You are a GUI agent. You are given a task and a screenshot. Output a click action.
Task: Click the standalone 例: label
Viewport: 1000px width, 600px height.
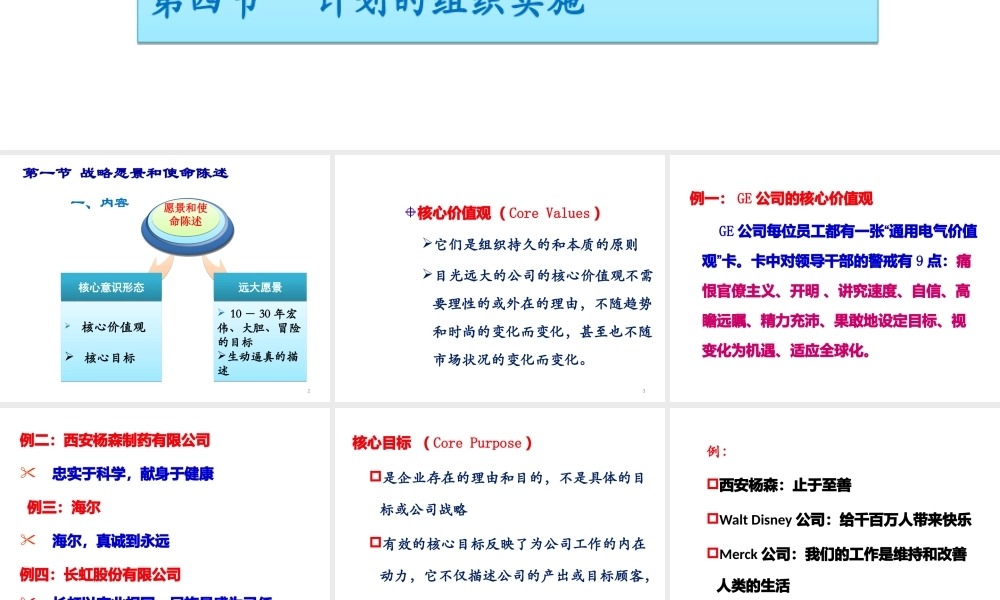click(717, 451)
